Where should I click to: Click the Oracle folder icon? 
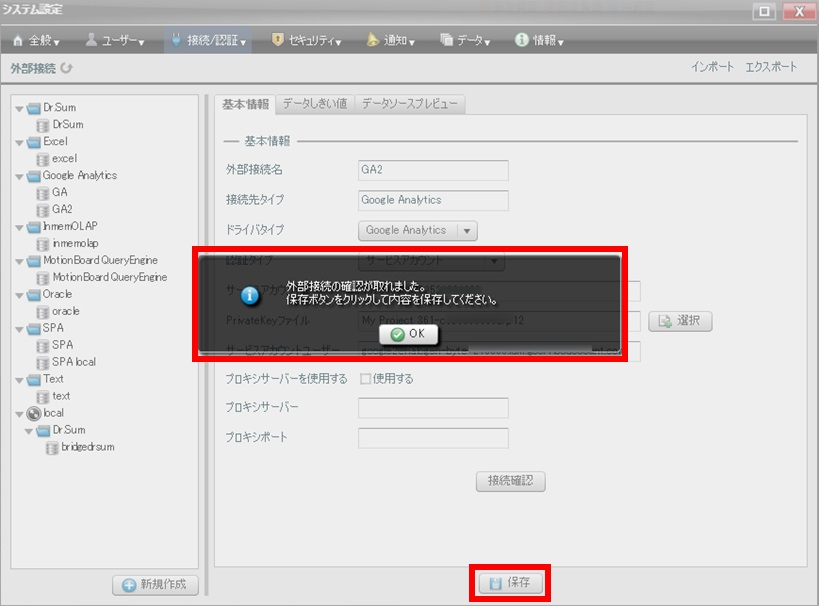pyautogui.click(x=33, y=295)
